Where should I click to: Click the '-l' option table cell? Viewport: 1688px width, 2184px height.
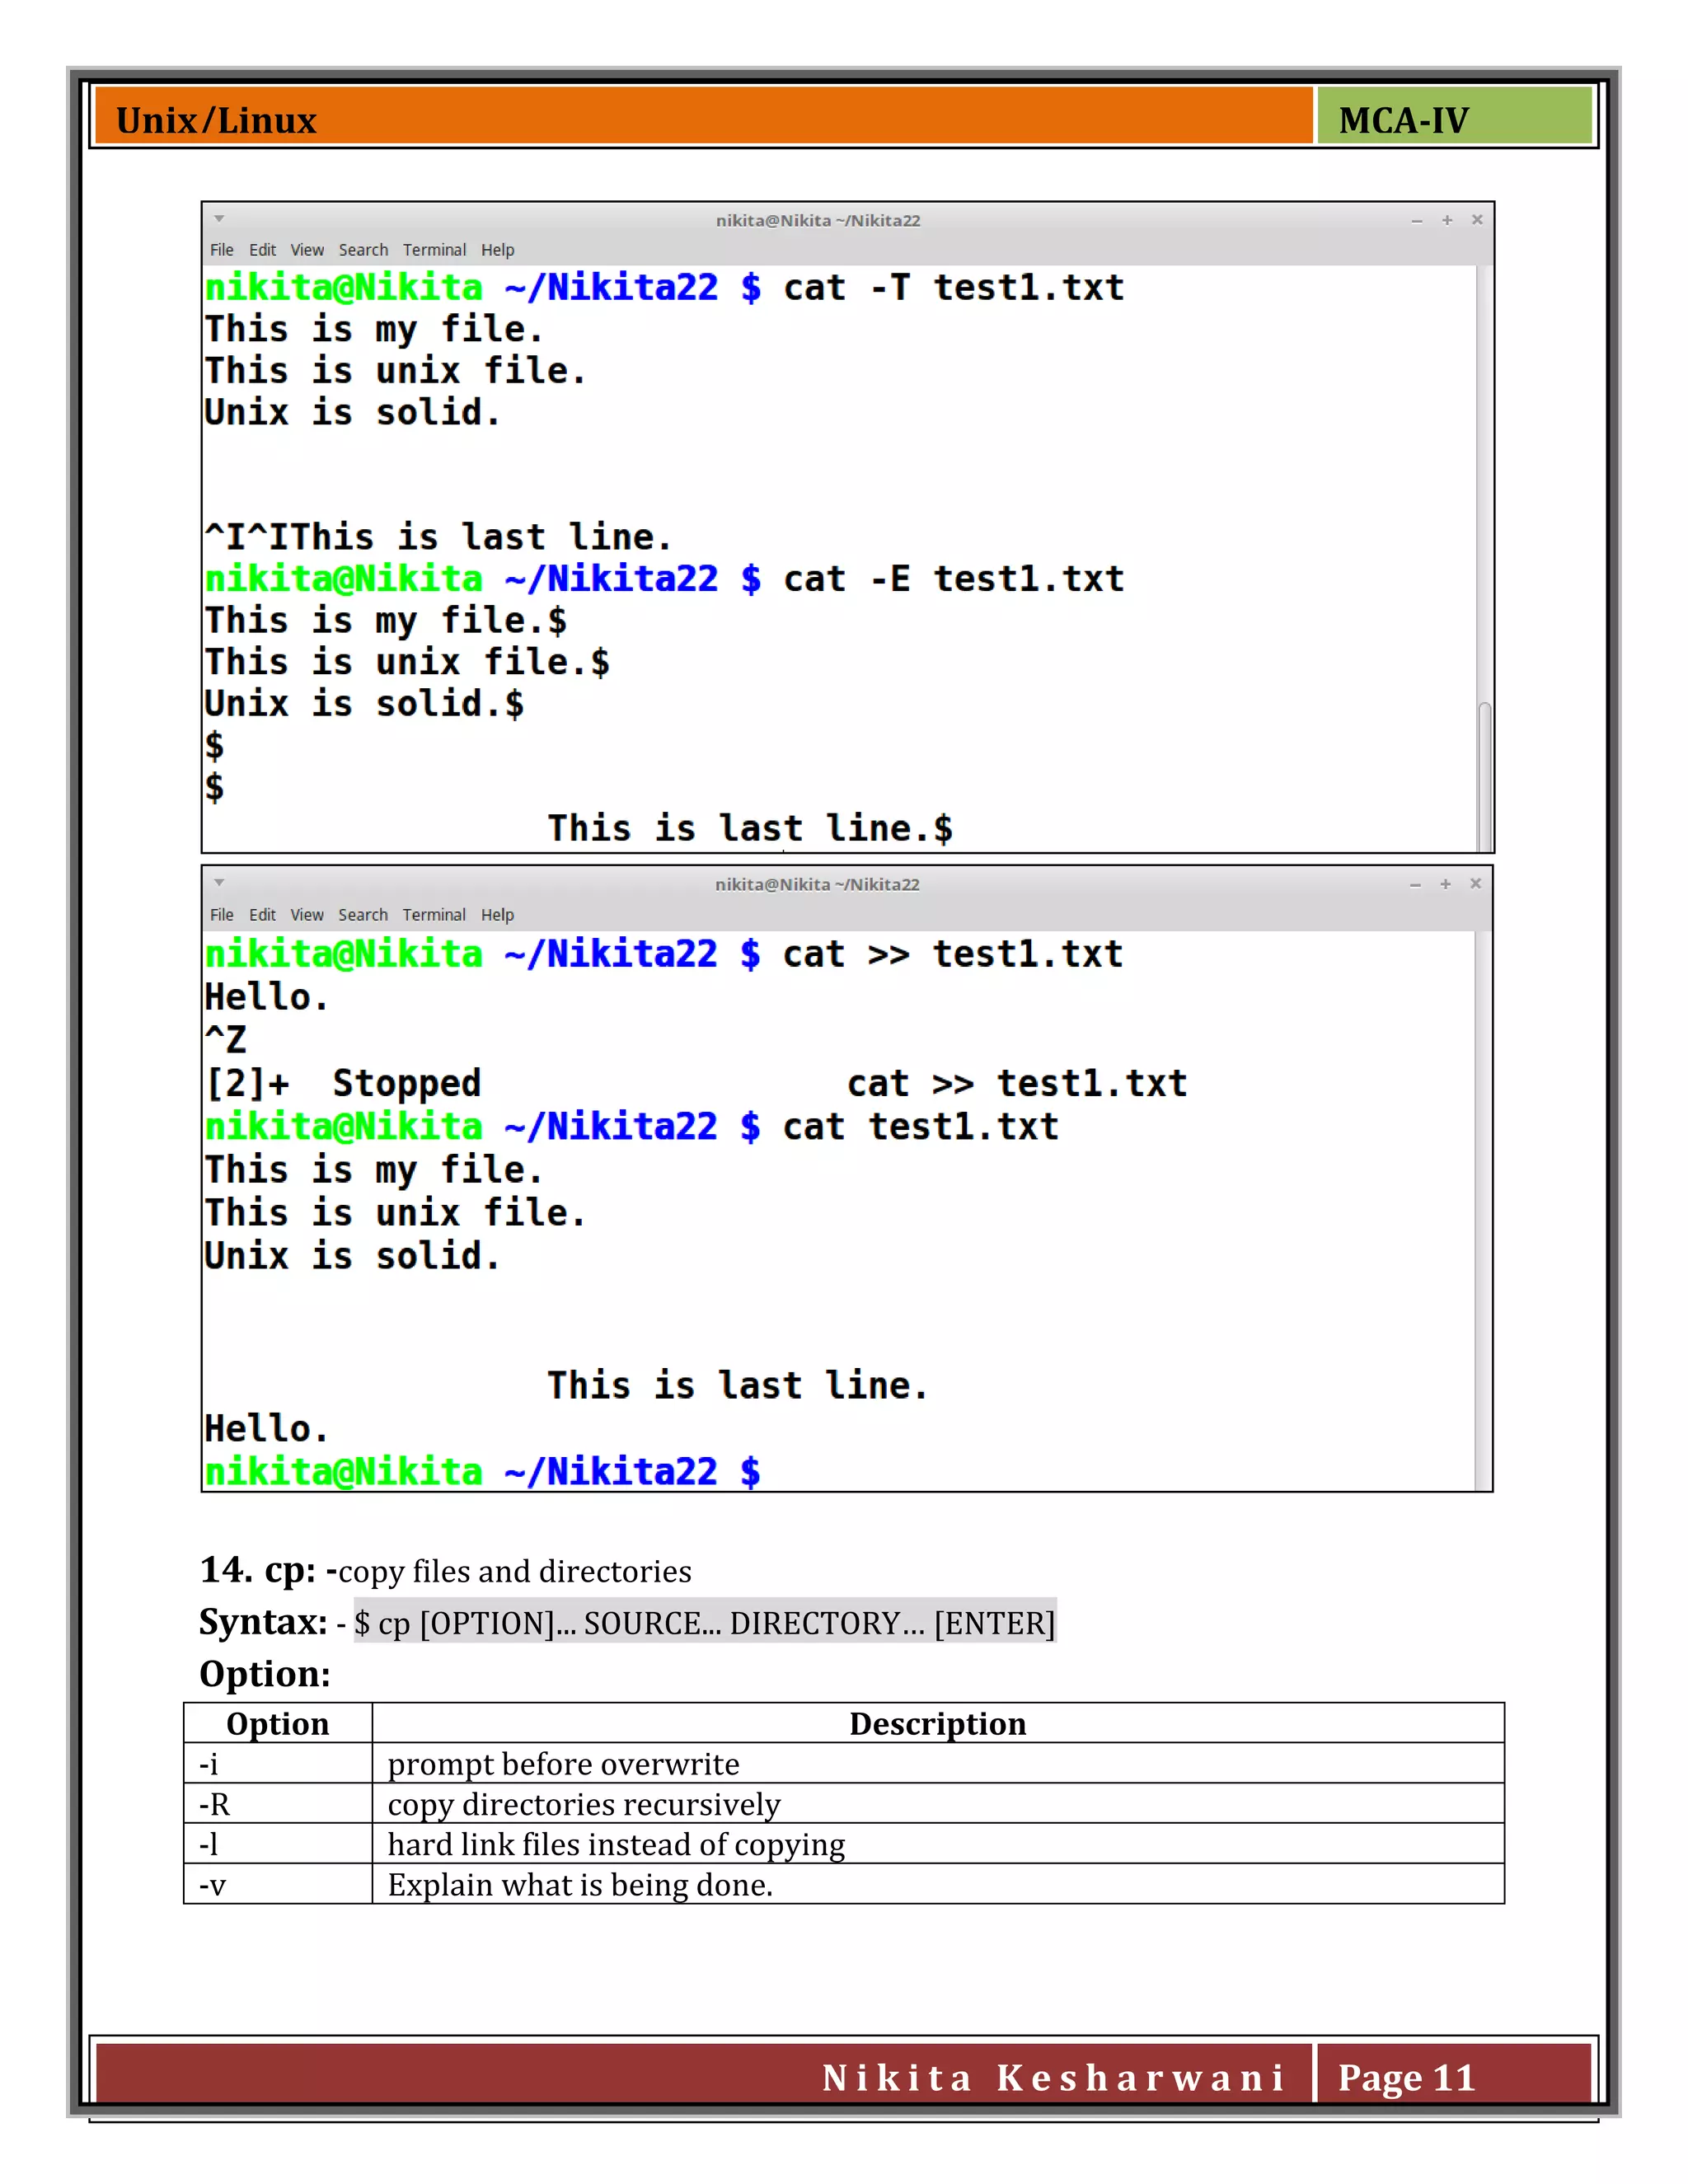coord(278,1844)
